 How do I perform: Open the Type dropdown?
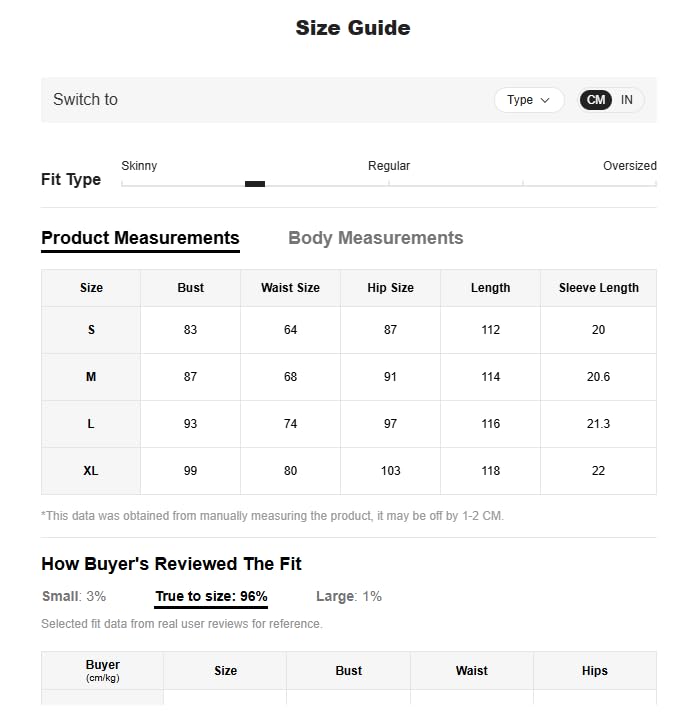(x=528, y=100)
